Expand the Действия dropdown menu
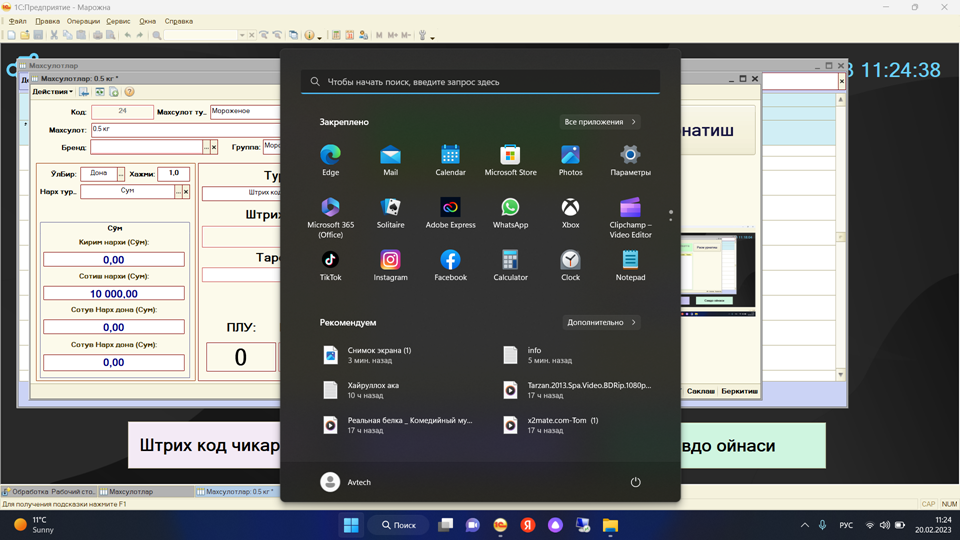This screenshot has height=540, width=960. [52, 92]
